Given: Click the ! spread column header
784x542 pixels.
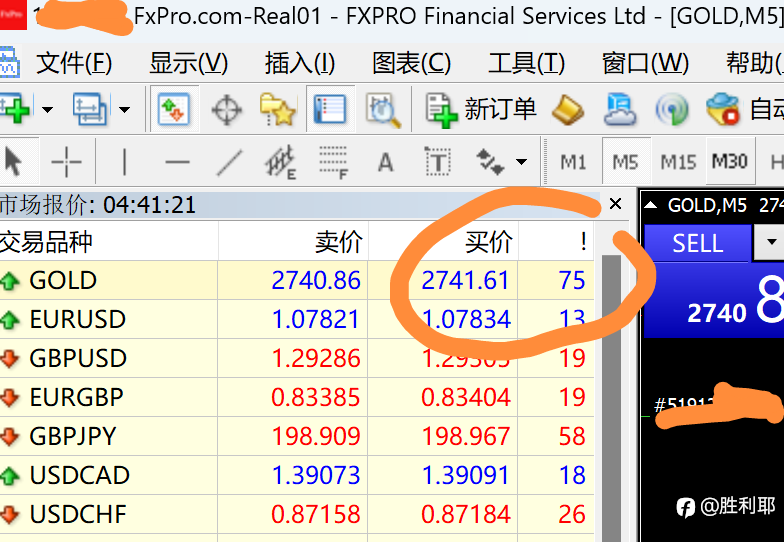Looking at the screenshot, I should pyautogui.click(x=556, y=242).
